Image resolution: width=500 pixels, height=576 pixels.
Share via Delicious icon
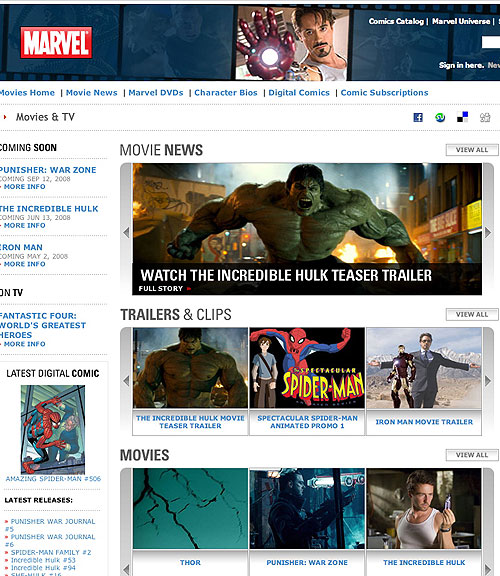(463, 117)
